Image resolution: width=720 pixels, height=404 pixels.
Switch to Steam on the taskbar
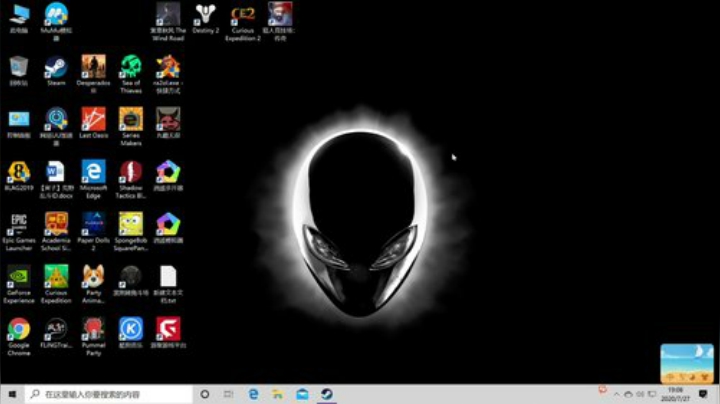(x=327, y=394)
